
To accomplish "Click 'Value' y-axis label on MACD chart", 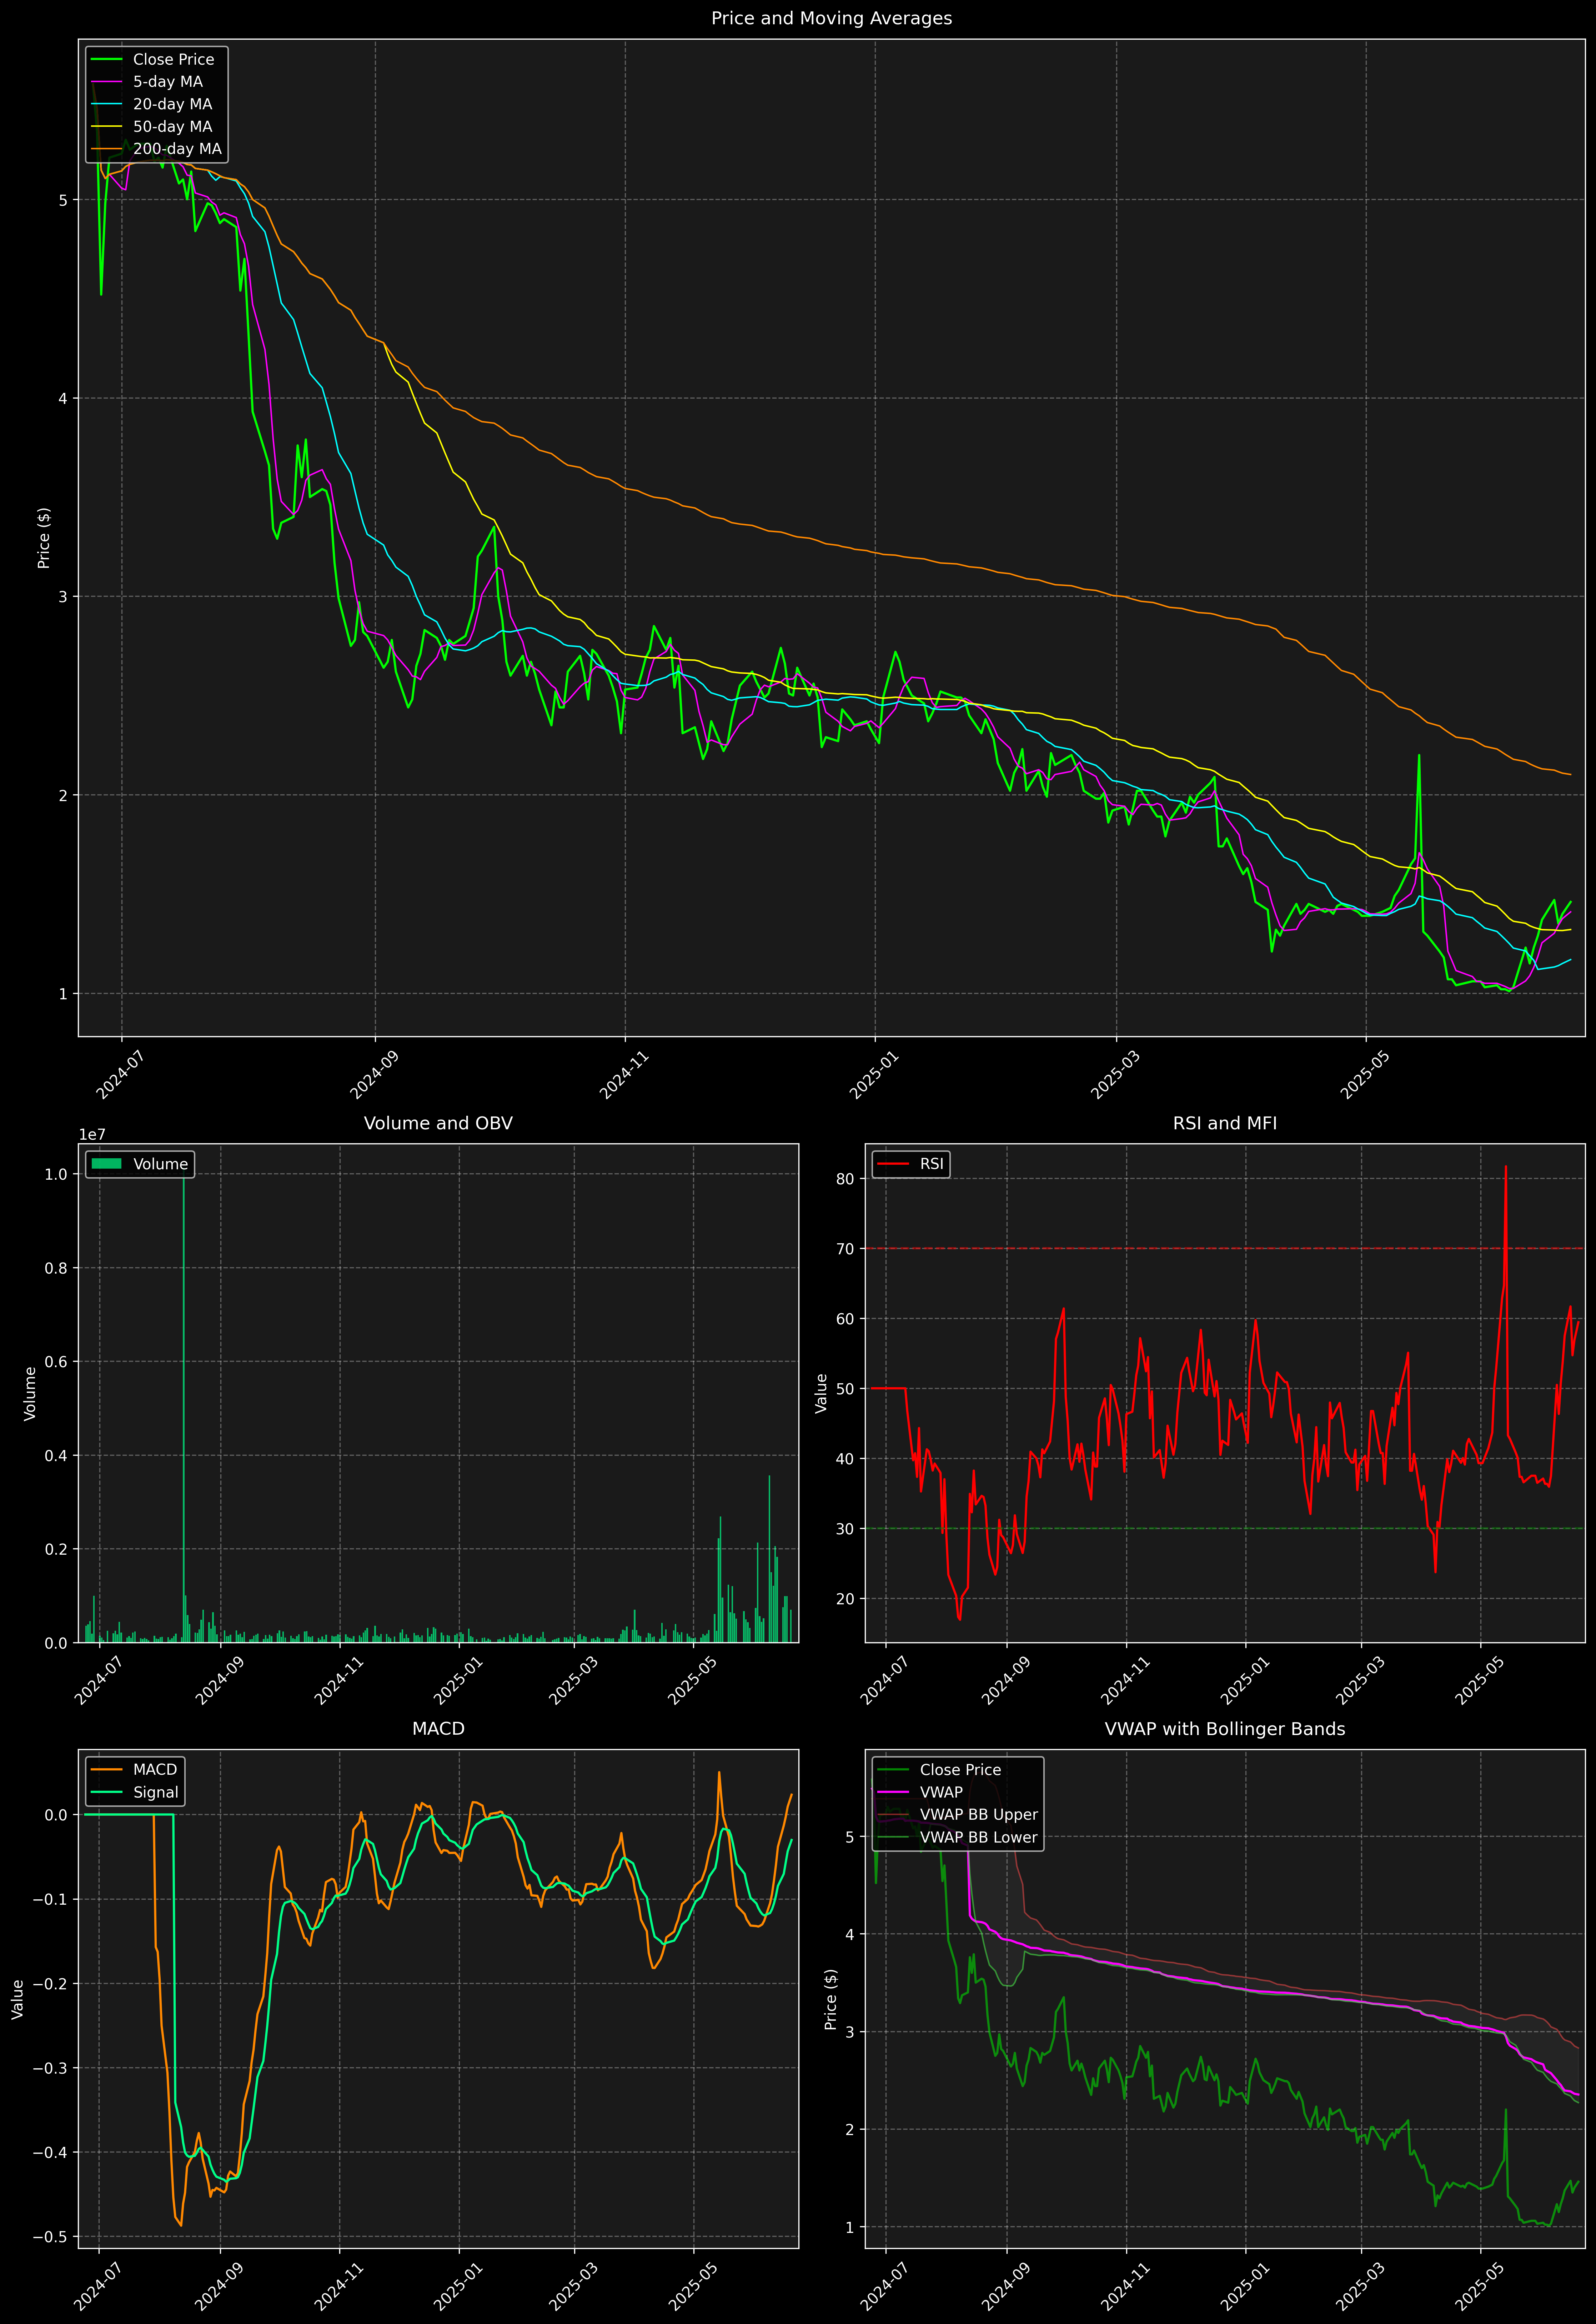I will point(17,1999).
